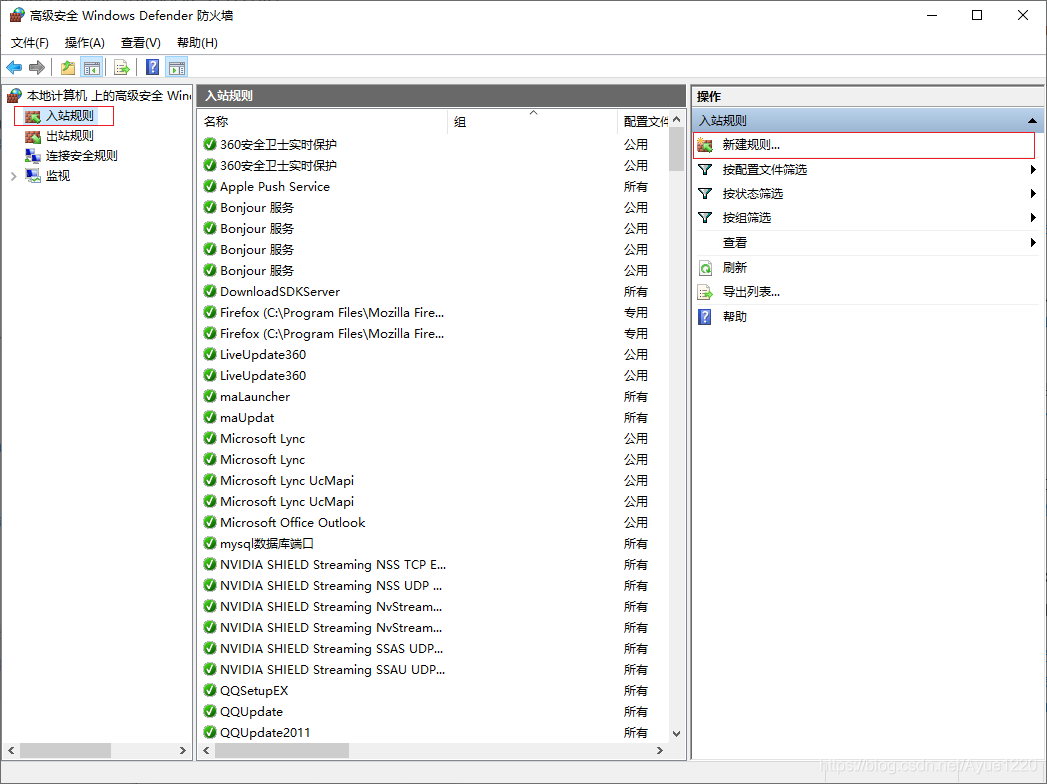Click 新建规则... in the actions pane
This screenshot has height=784, width=1047.
(x=750, y=146)
